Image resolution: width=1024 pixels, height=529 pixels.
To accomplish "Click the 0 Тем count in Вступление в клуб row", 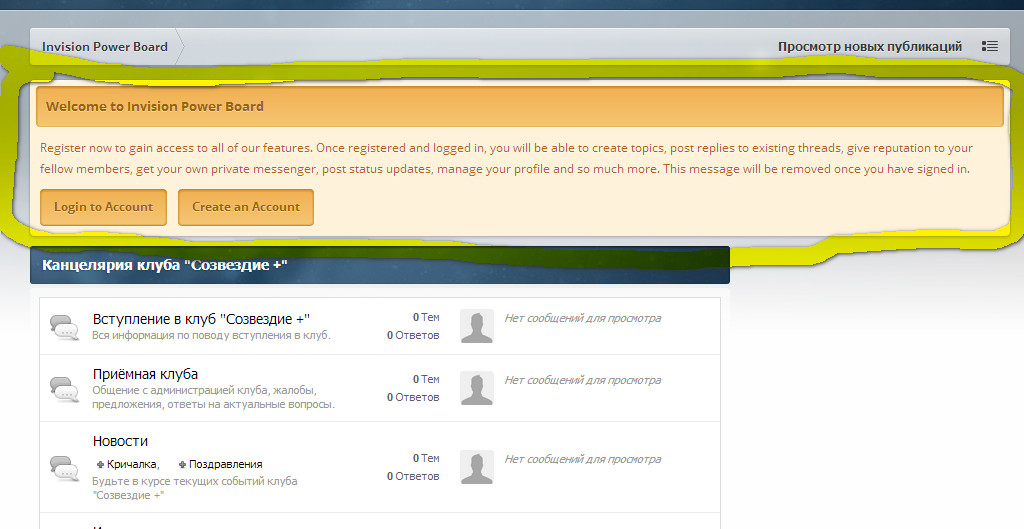I will coord(426,317).
